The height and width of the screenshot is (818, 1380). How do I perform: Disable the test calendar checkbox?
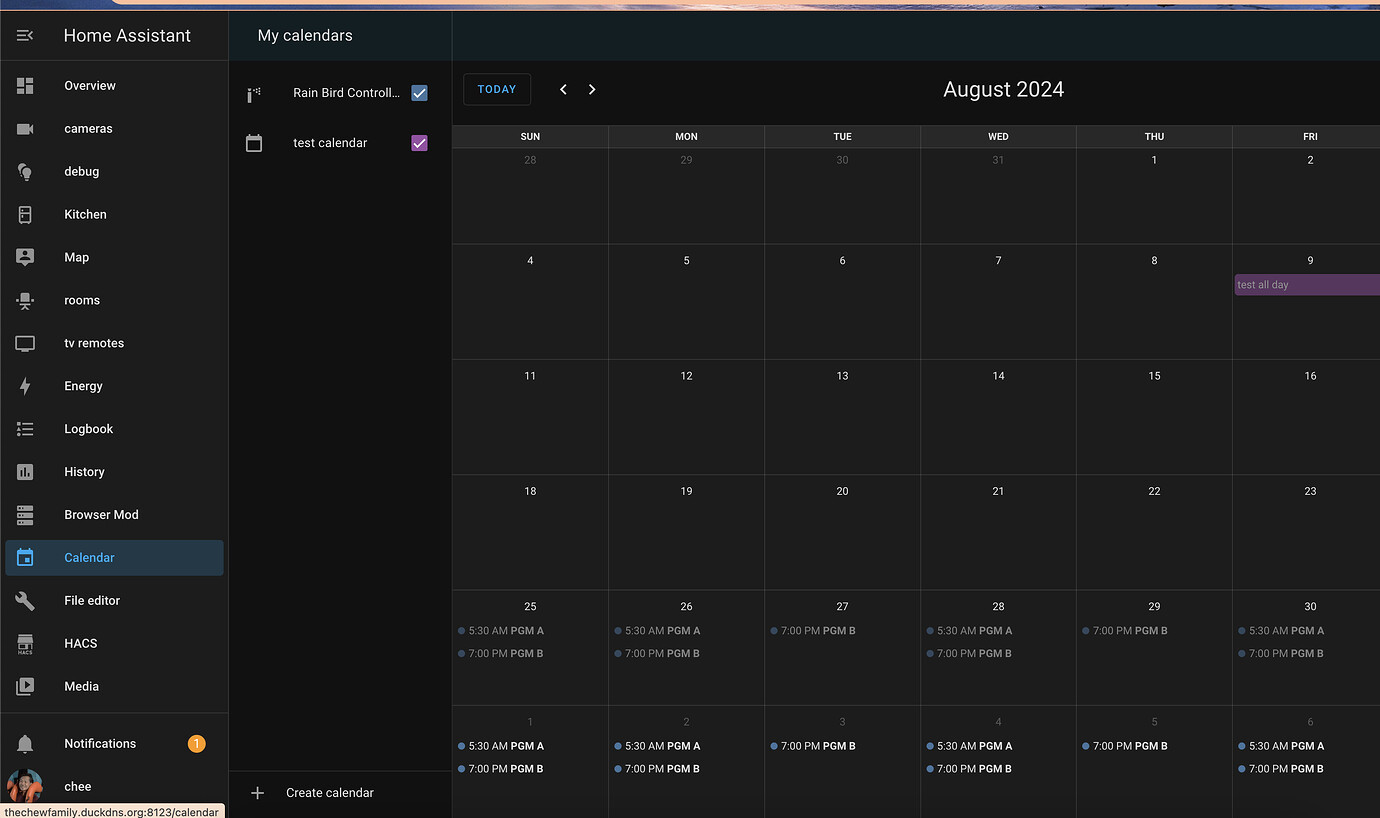tap(419, 143)
